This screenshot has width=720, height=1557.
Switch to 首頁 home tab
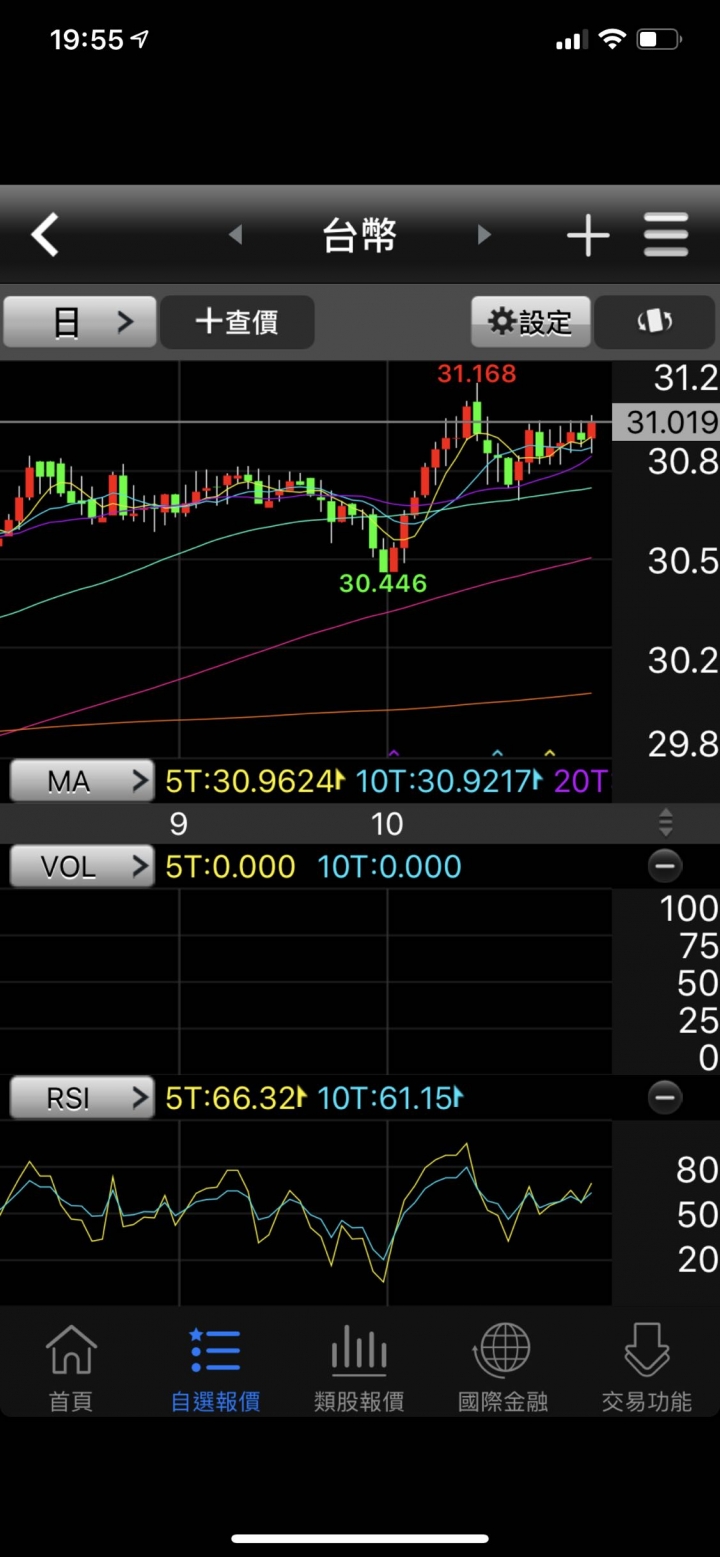(71, 1367)
